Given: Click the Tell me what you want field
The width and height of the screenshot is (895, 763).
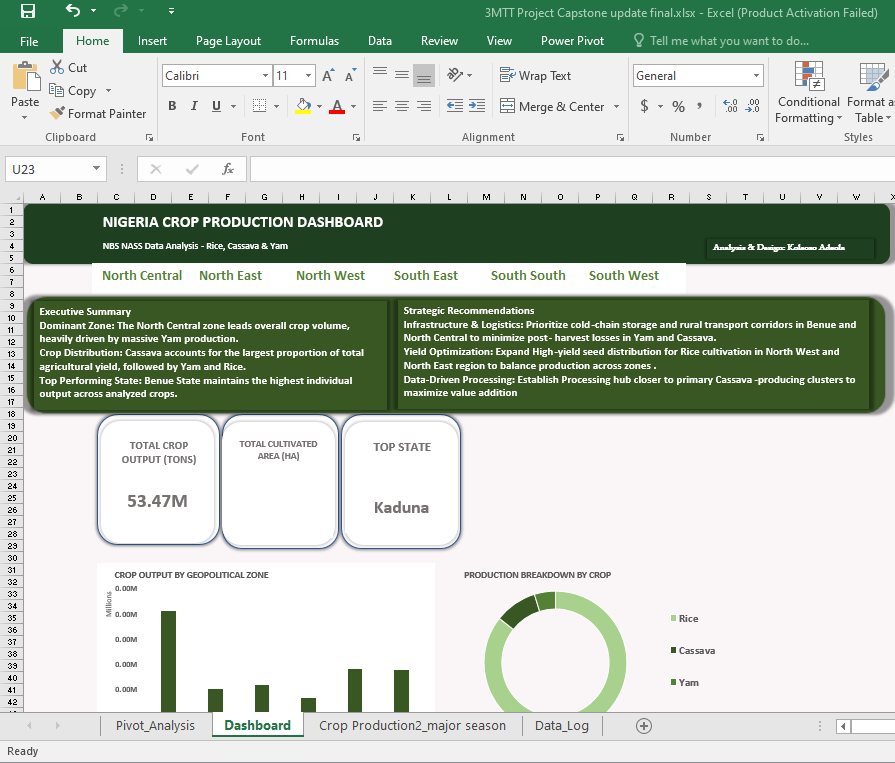Looking at the screenshot, I should (722, 41).
